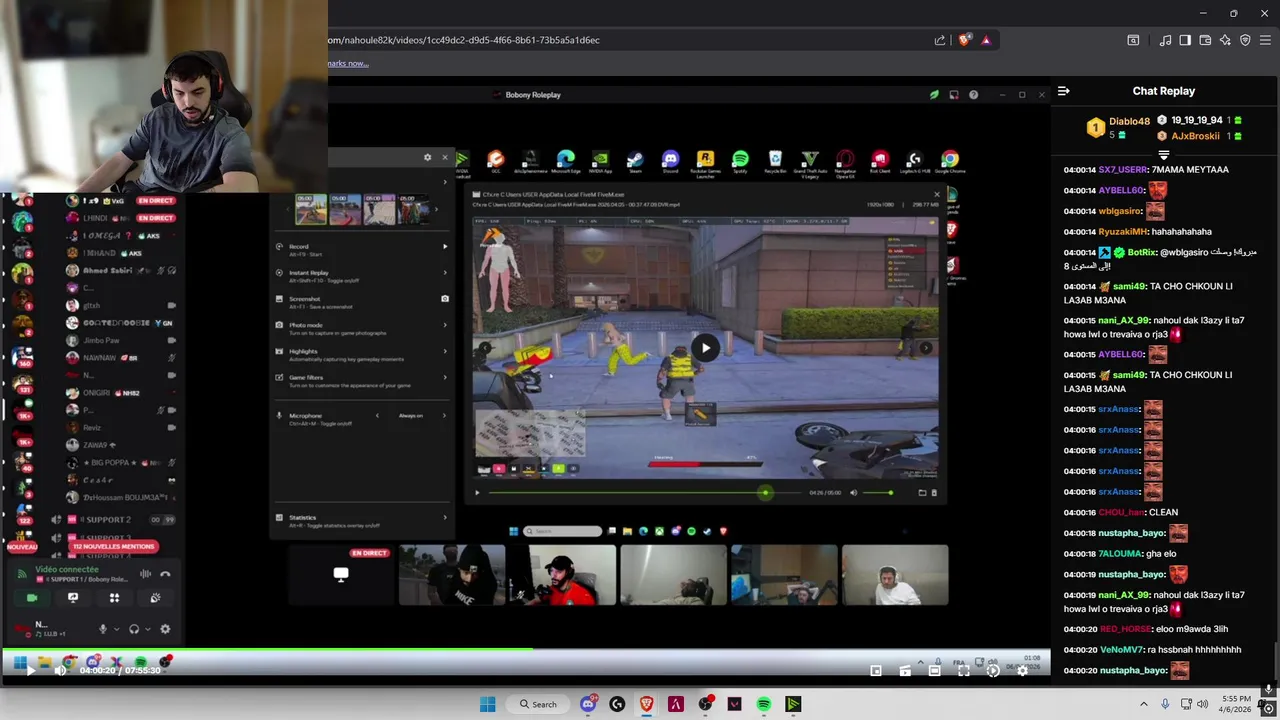Click the Windows taskbar Search box
The image size is (1280, 720).
[538, 704]
